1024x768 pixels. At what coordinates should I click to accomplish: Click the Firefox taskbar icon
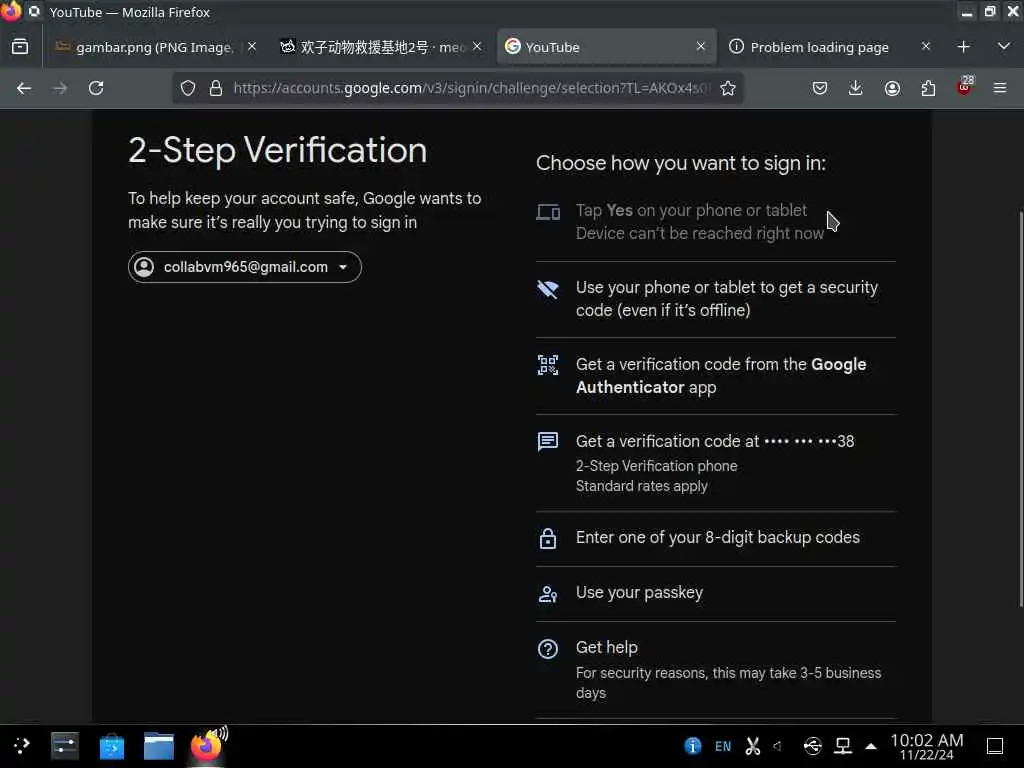(x=206, y=745)
